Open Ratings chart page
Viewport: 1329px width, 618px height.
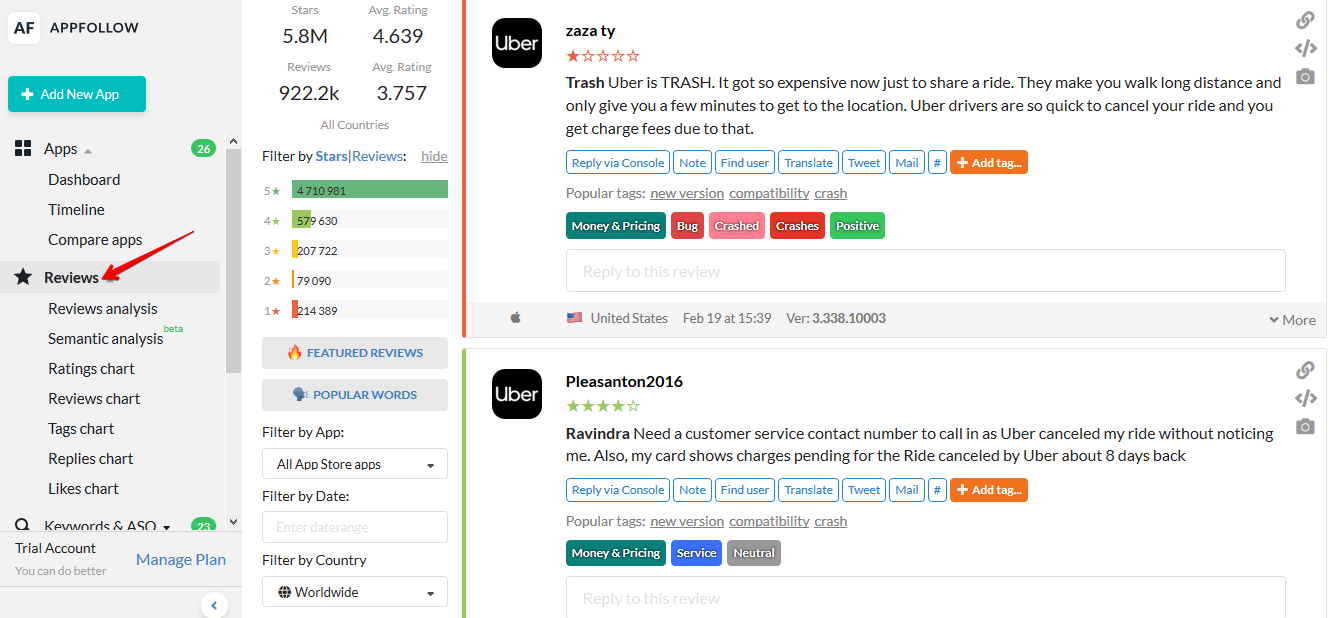tap(91, 369)
